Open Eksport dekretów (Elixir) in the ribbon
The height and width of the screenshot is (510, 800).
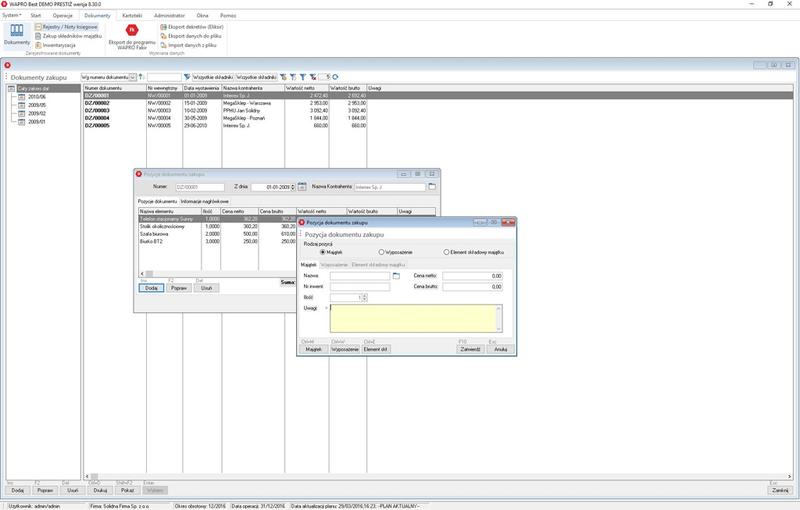(193, 27)
